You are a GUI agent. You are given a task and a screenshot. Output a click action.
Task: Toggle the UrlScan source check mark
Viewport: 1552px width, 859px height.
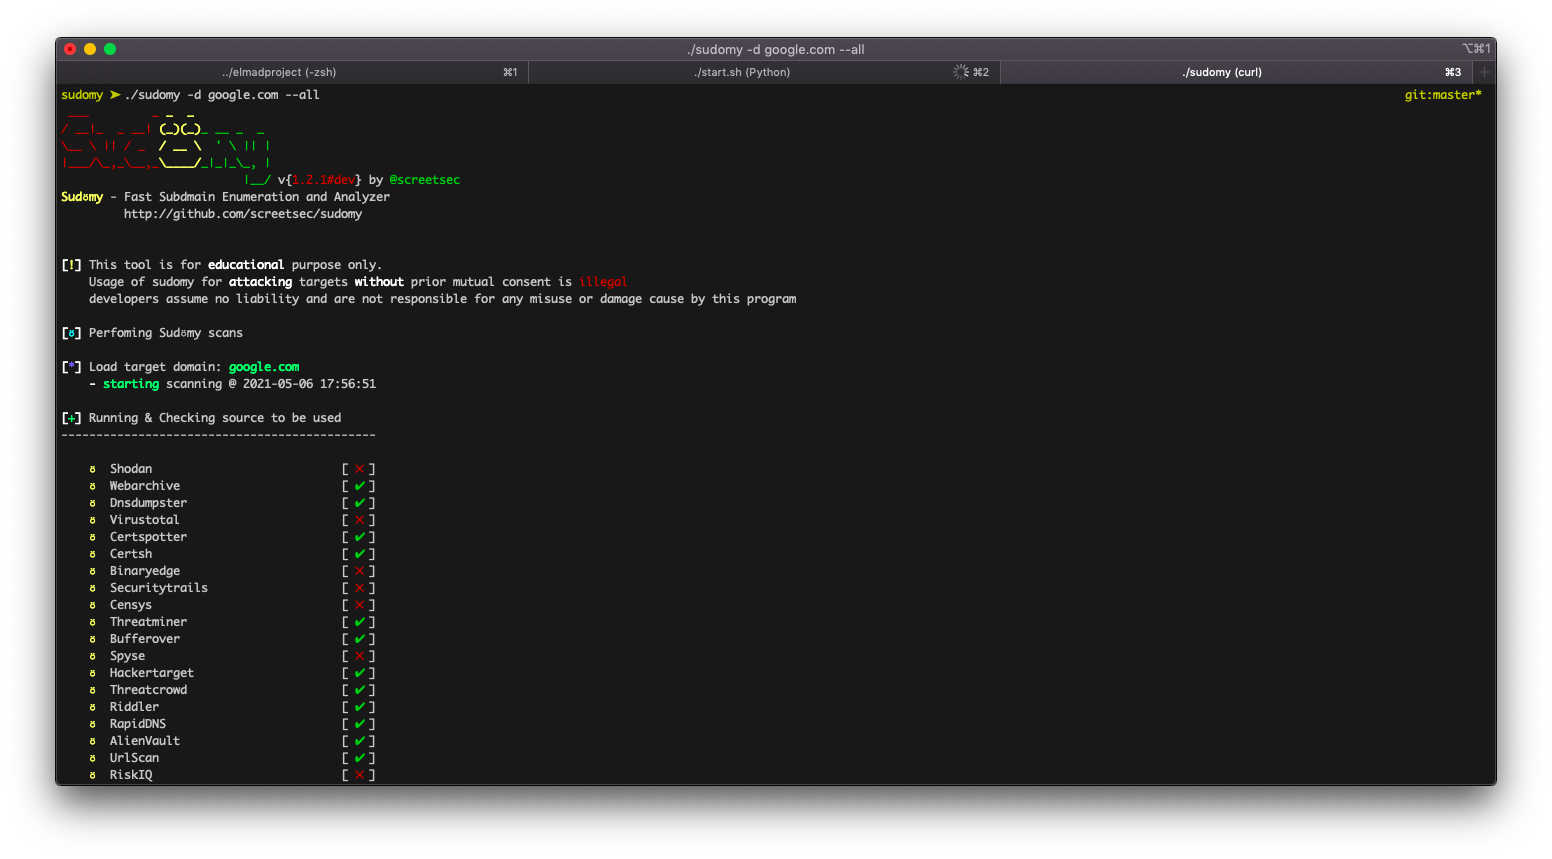pyautogui.click(x=359, y=757)
